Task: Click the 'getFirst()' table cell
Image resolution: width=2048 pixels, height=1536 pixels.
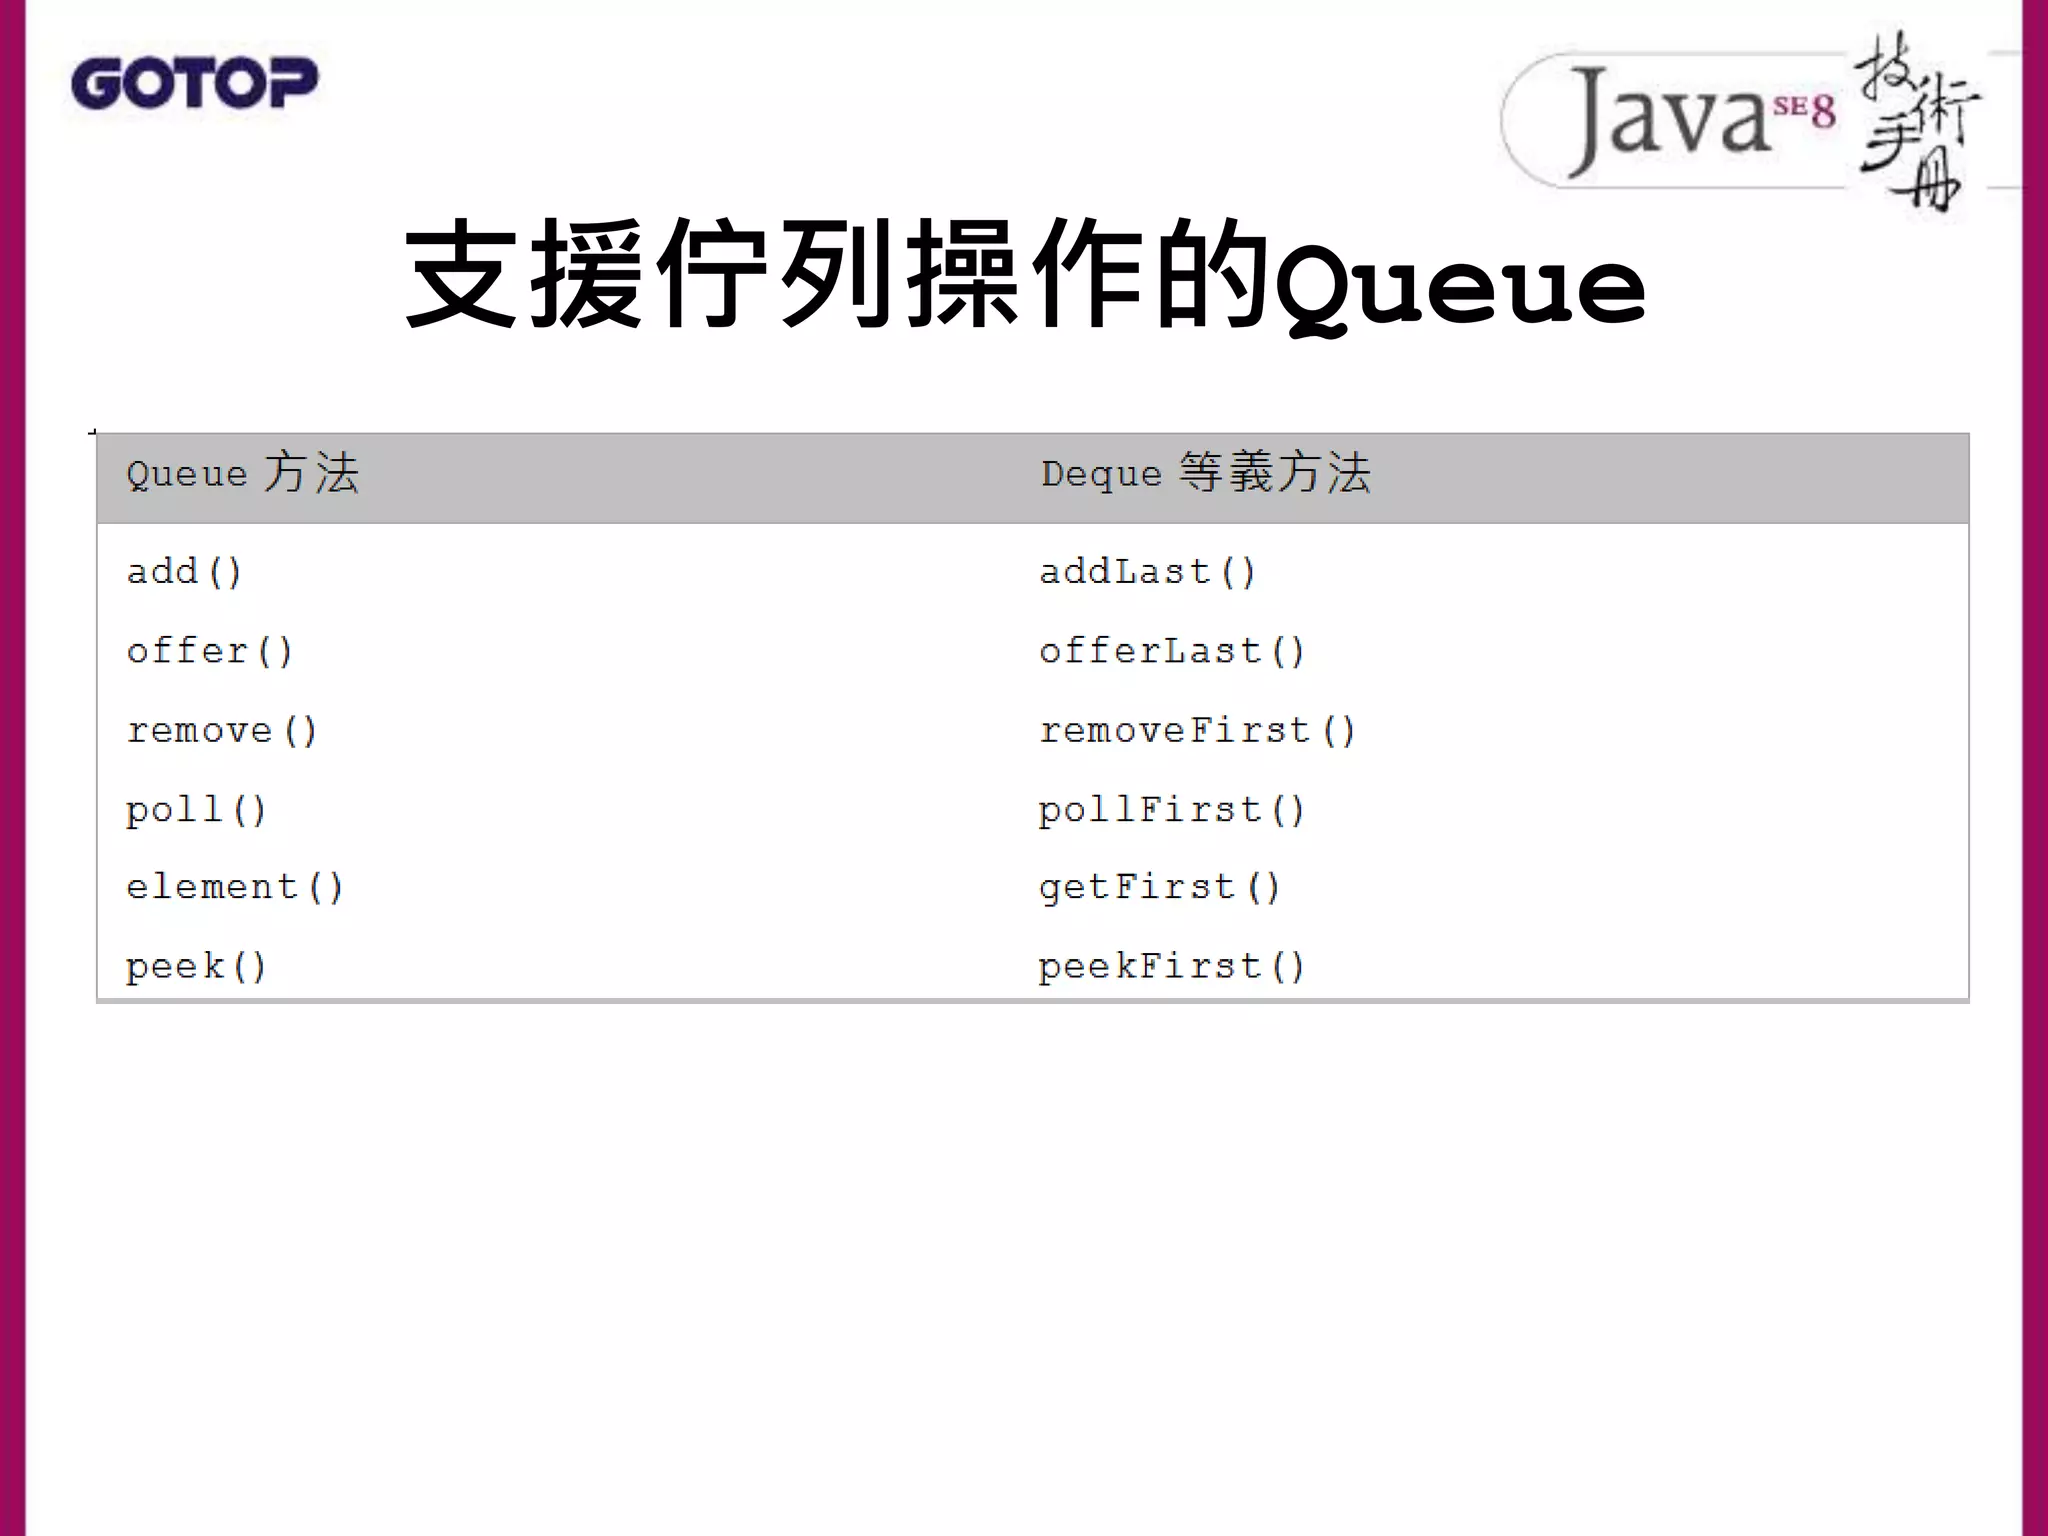Action: point(1160,887)
